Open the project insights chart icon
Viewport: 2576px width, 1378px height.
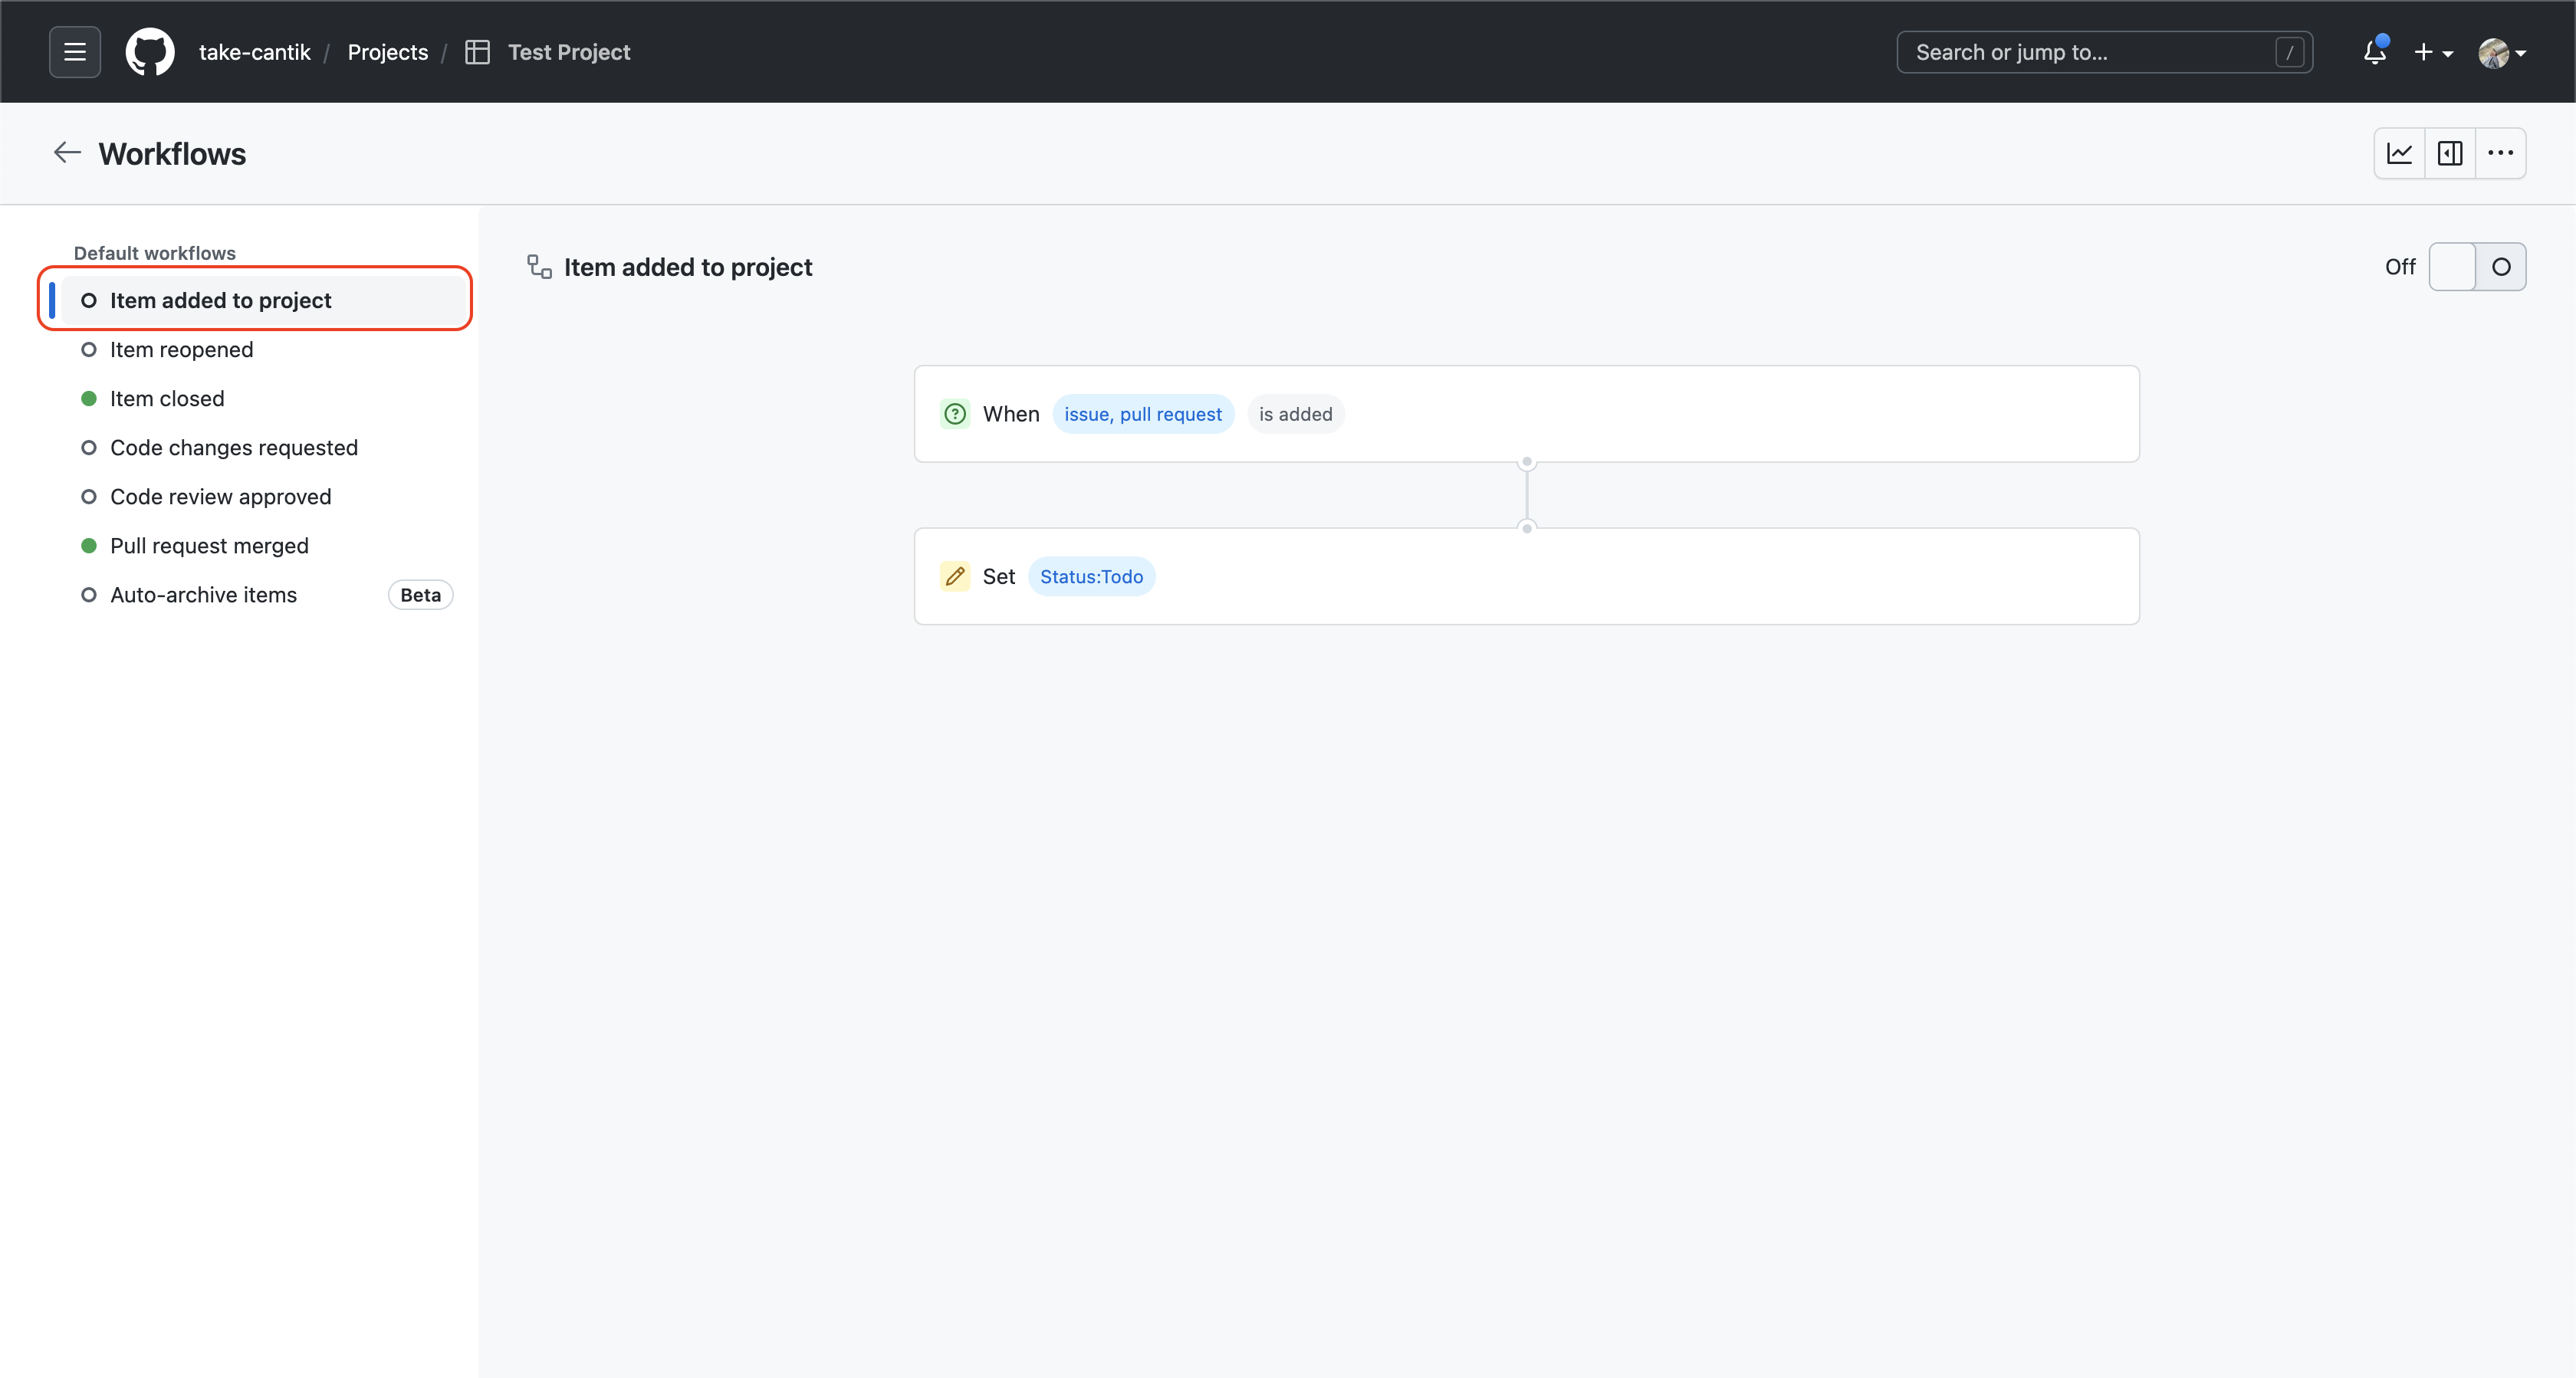point(2399,153)
